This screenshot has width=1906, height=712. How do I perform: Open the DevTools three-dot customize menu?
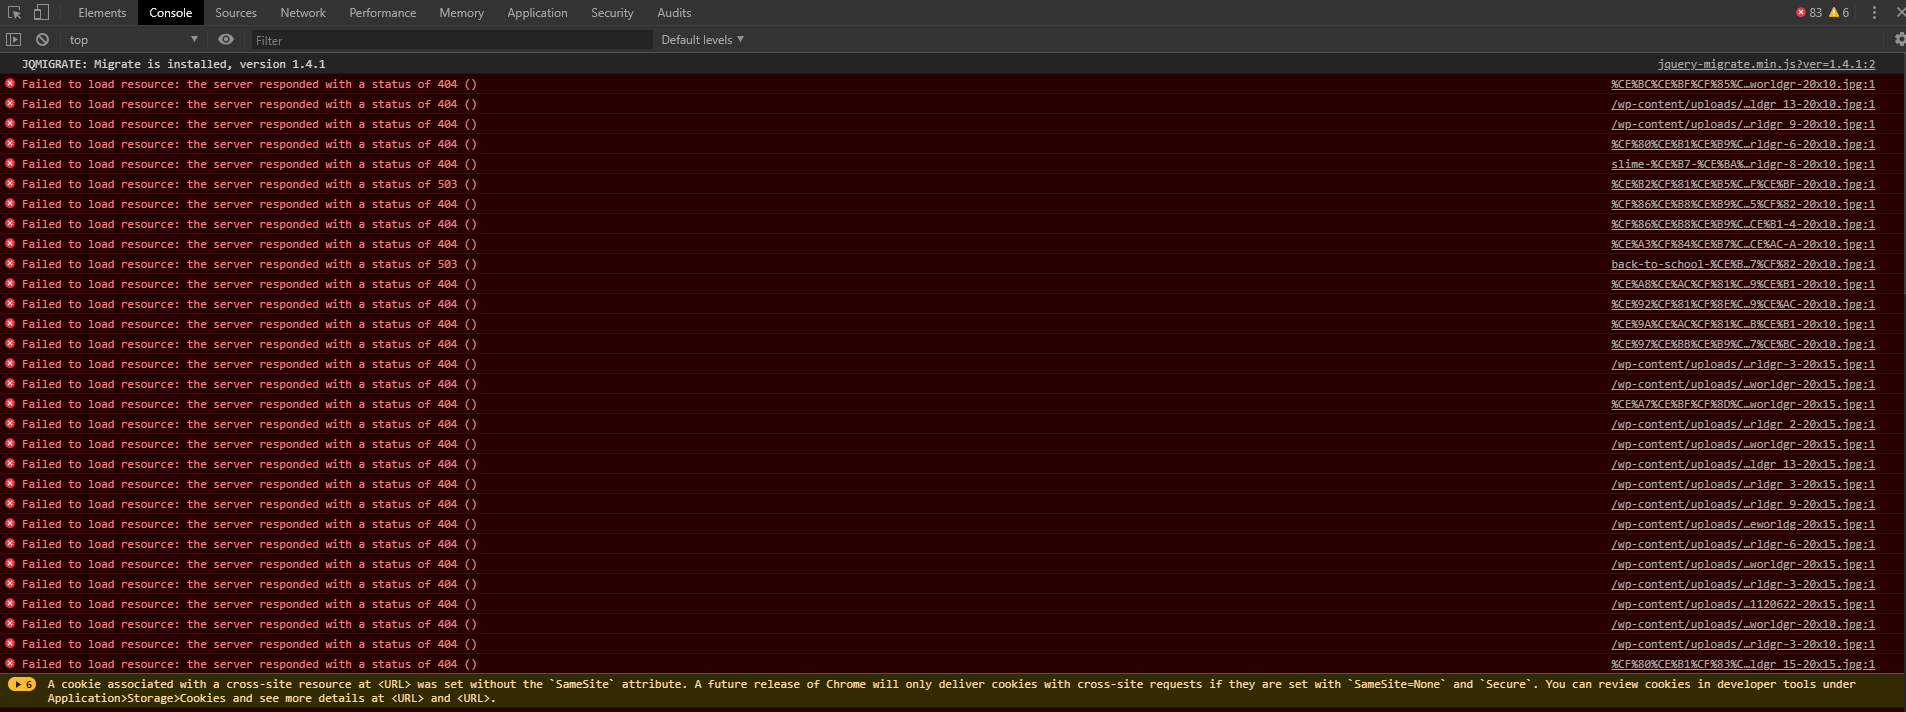(x=1874, y=13)
